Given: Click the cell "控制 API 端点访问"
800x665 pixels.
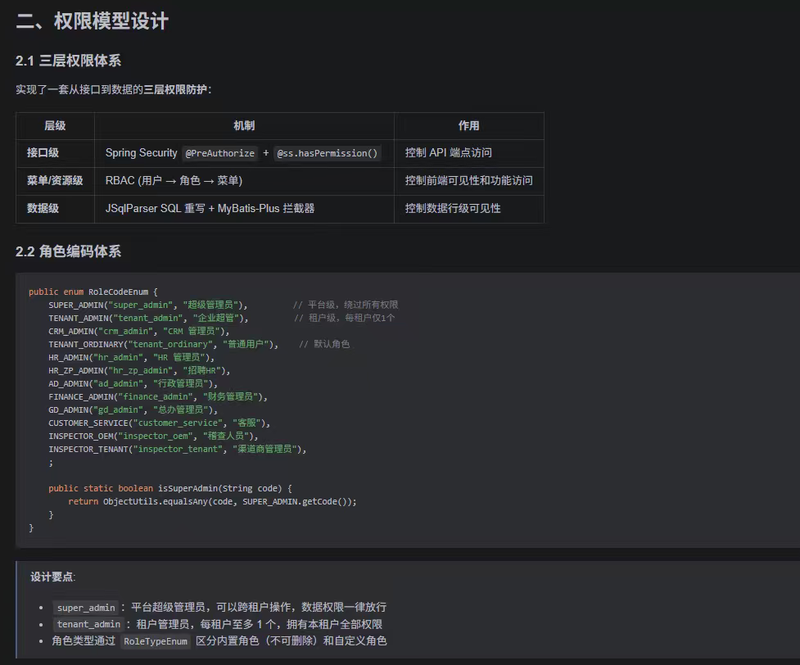Looking at the screenshot, I should pos(448,153).
